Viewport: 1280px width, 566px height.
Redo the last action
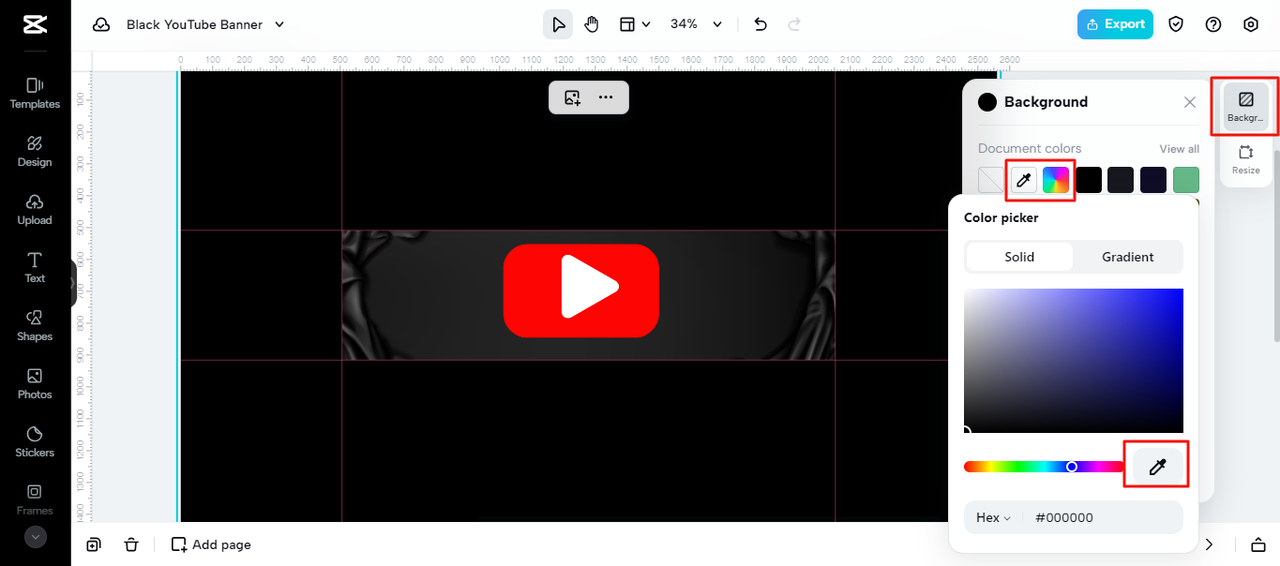795,25
